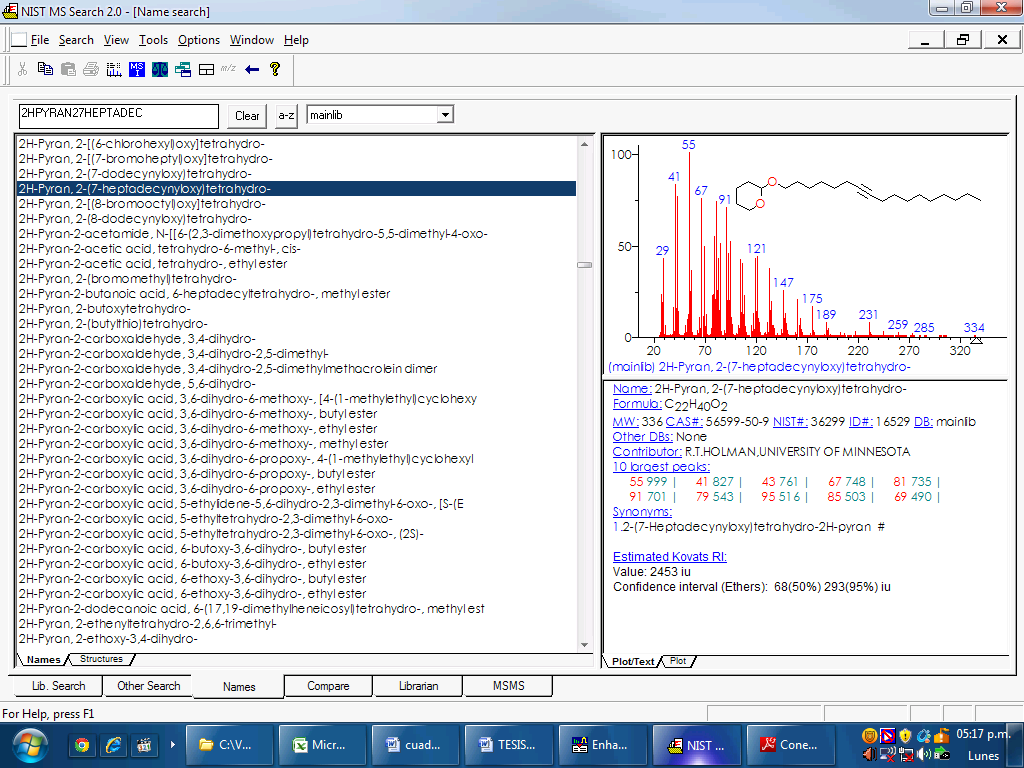Click the Copy toolbar icon

coord(45,69)
